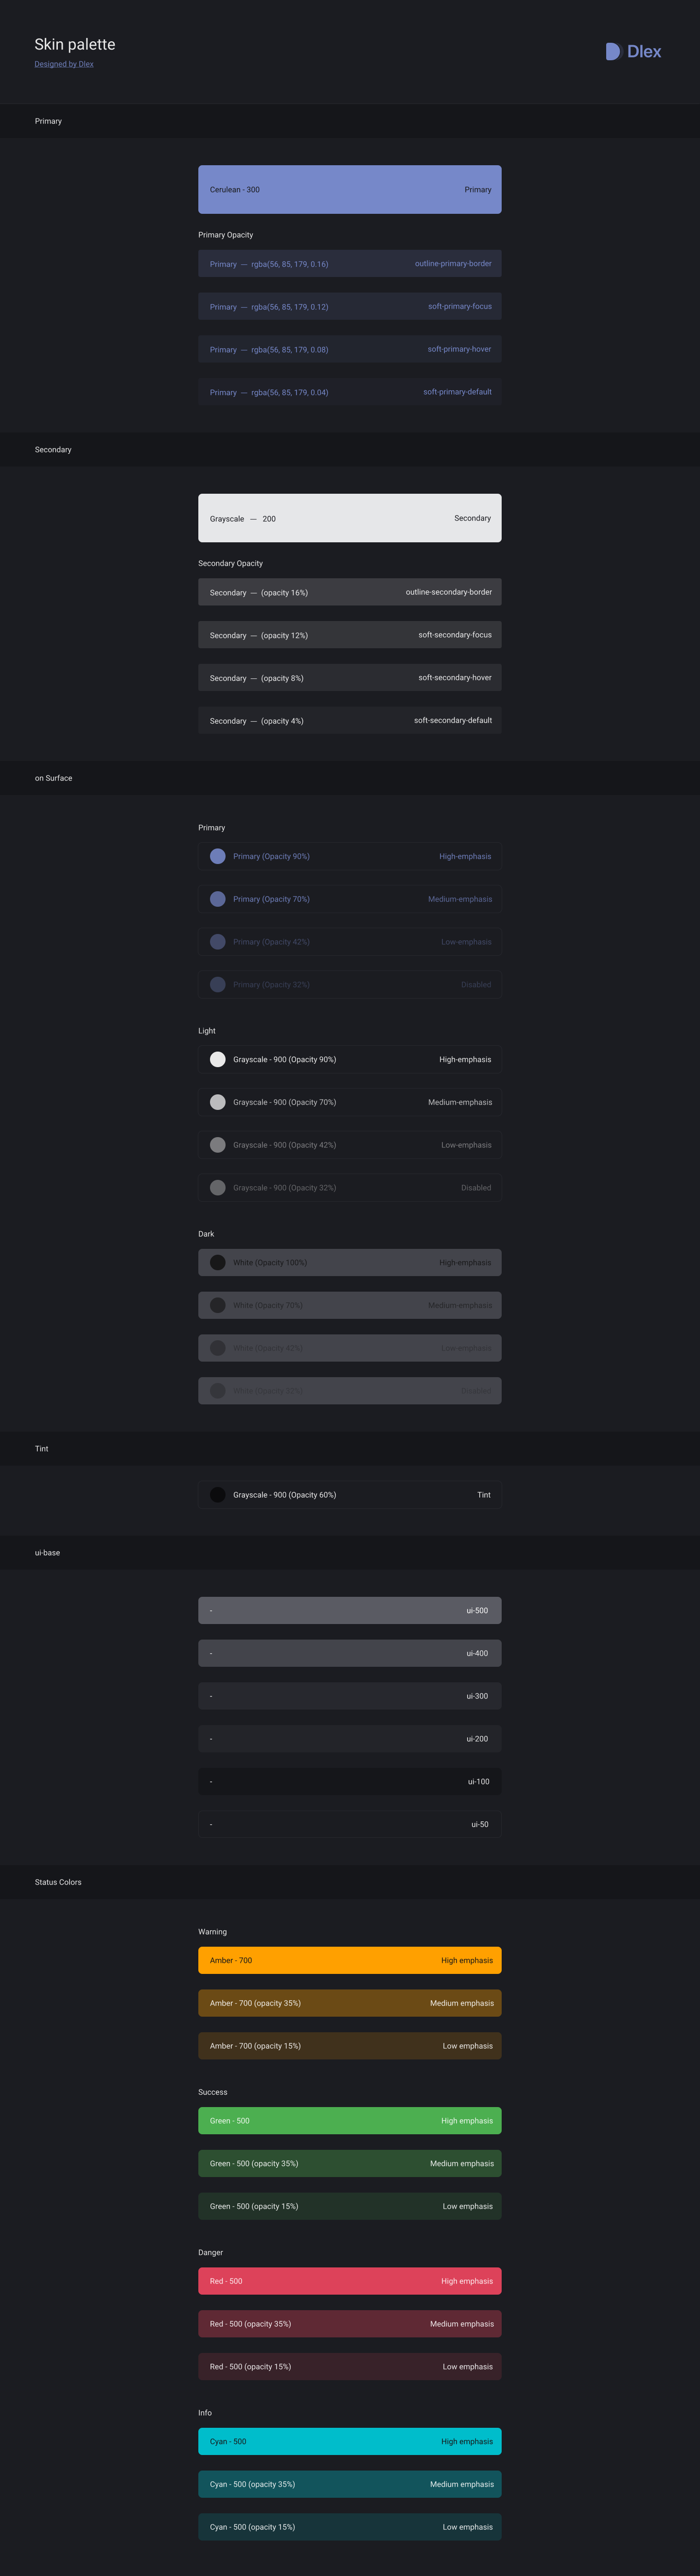Click the Grayscale - 900 (Opacity 32%) dot
The image size is (700, 2576).
pos(217,1188)
